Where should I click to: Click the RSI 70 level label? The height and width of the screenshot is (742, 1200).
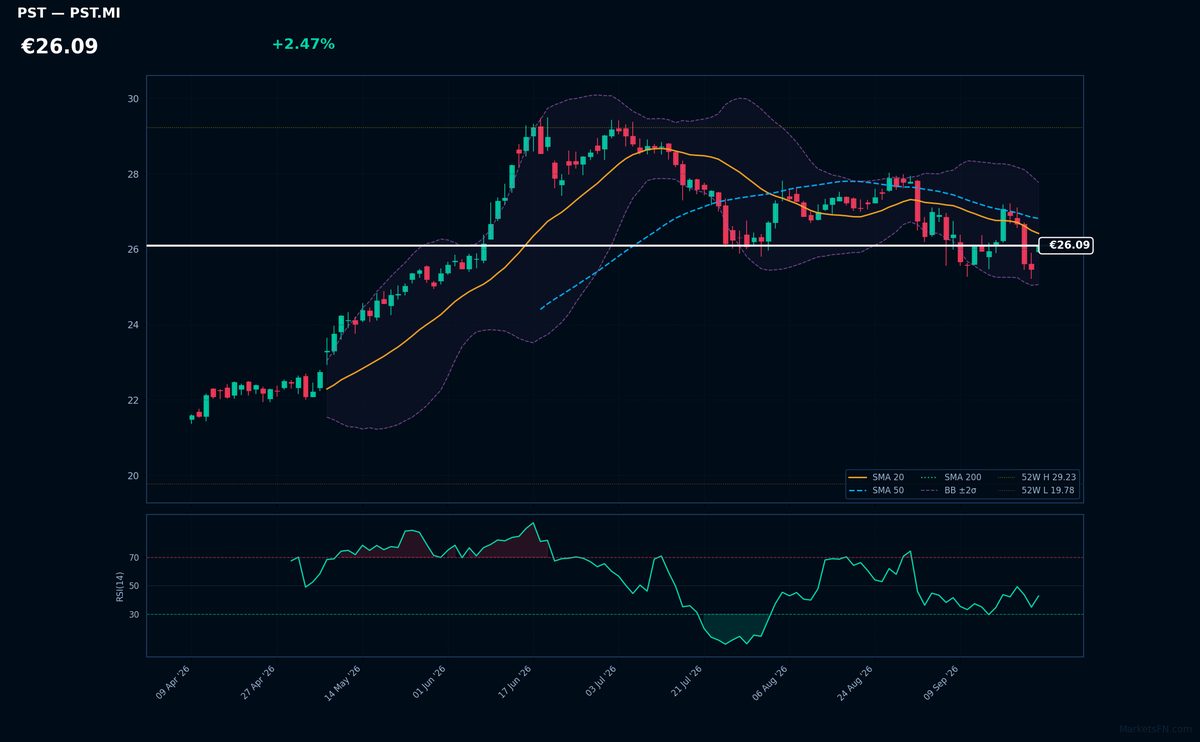coord(134,557)
